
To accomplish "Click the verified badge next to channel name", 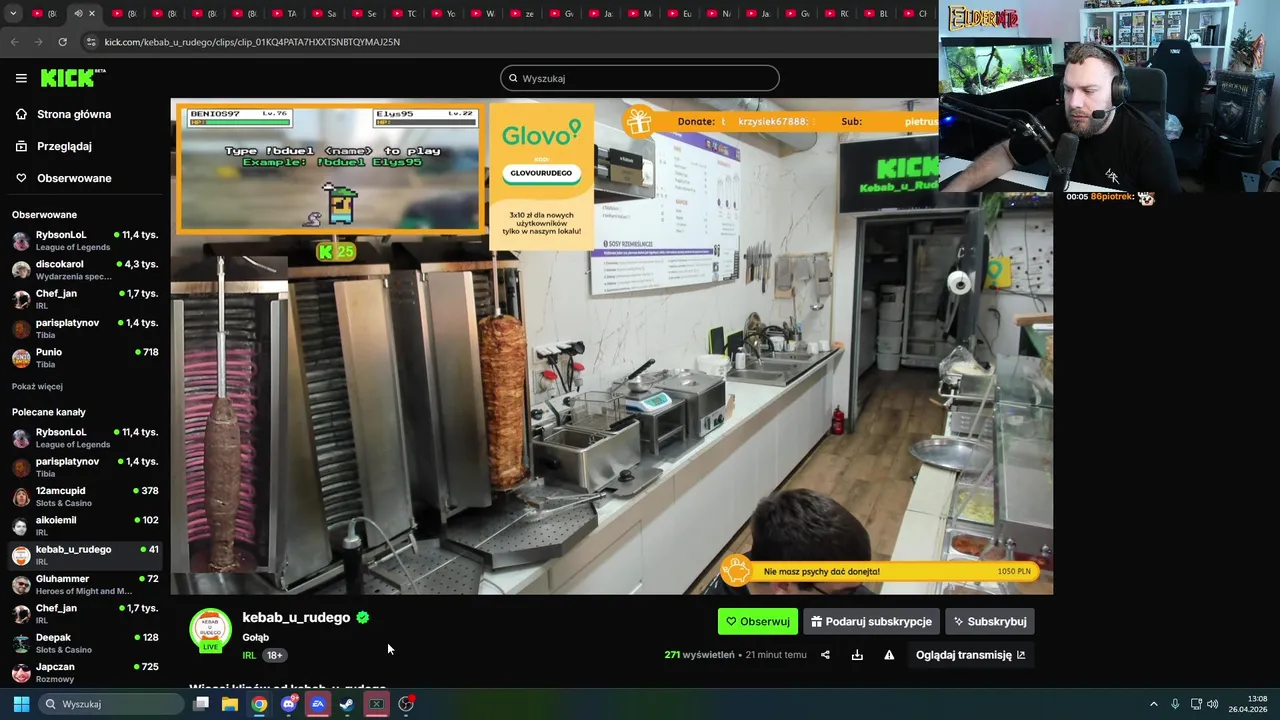I will click(x=363, y=617).
